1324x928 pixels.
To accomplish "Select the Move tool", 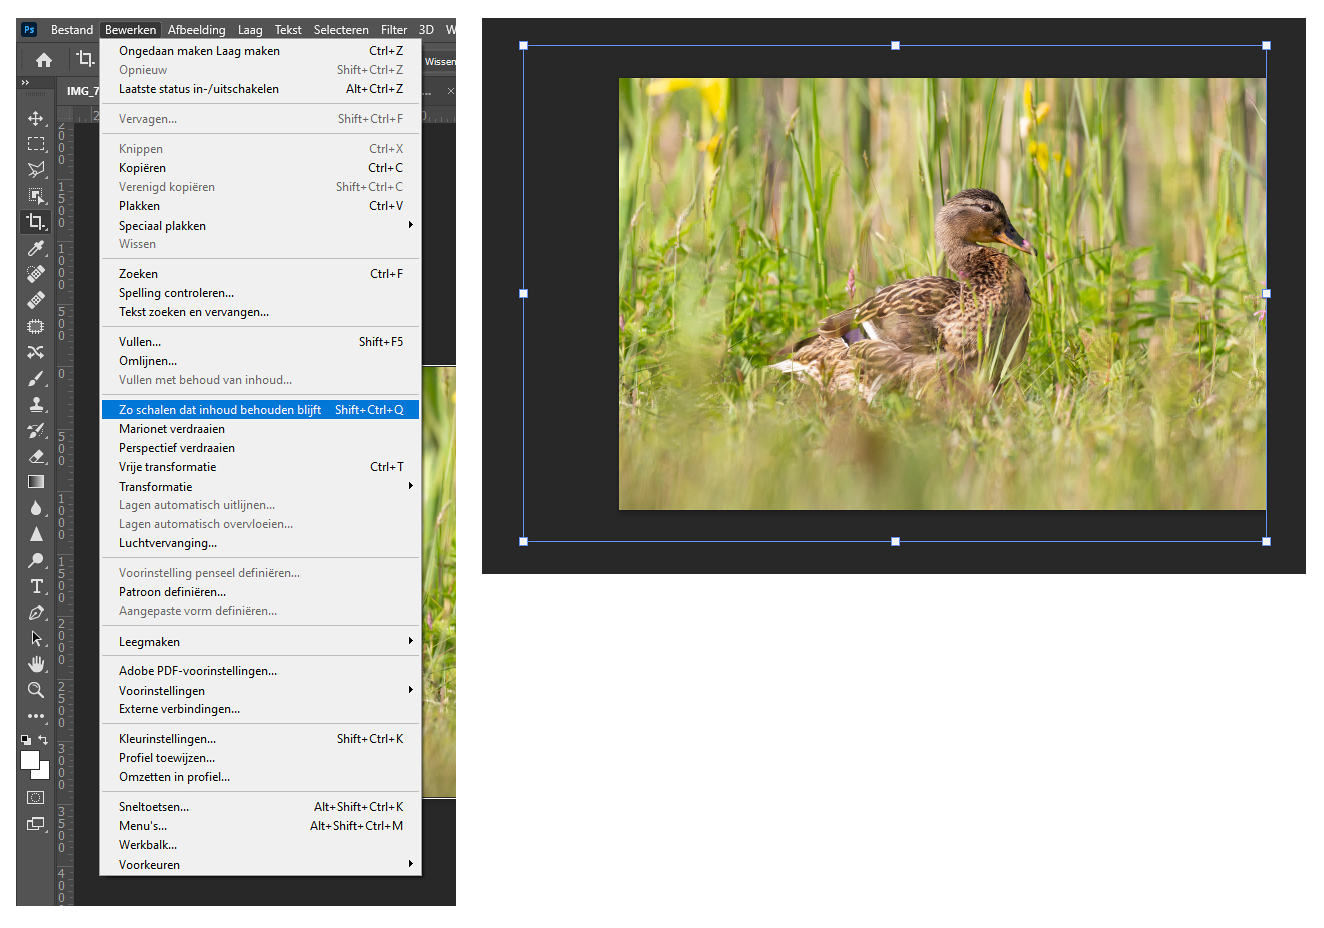I will pos(36,118).
